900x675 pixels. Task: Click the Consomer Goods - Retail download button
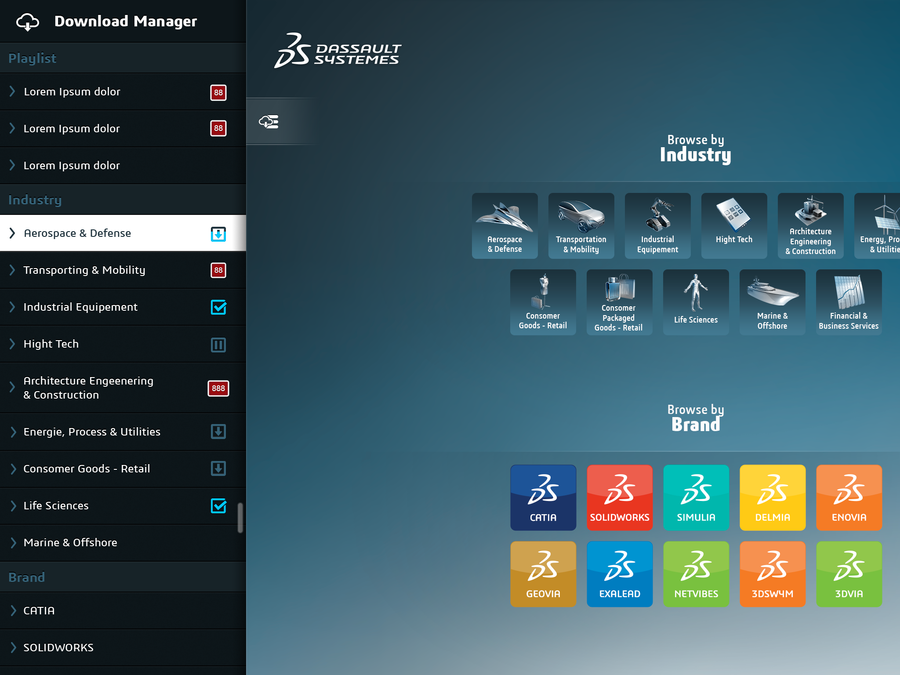pos(218,469)
